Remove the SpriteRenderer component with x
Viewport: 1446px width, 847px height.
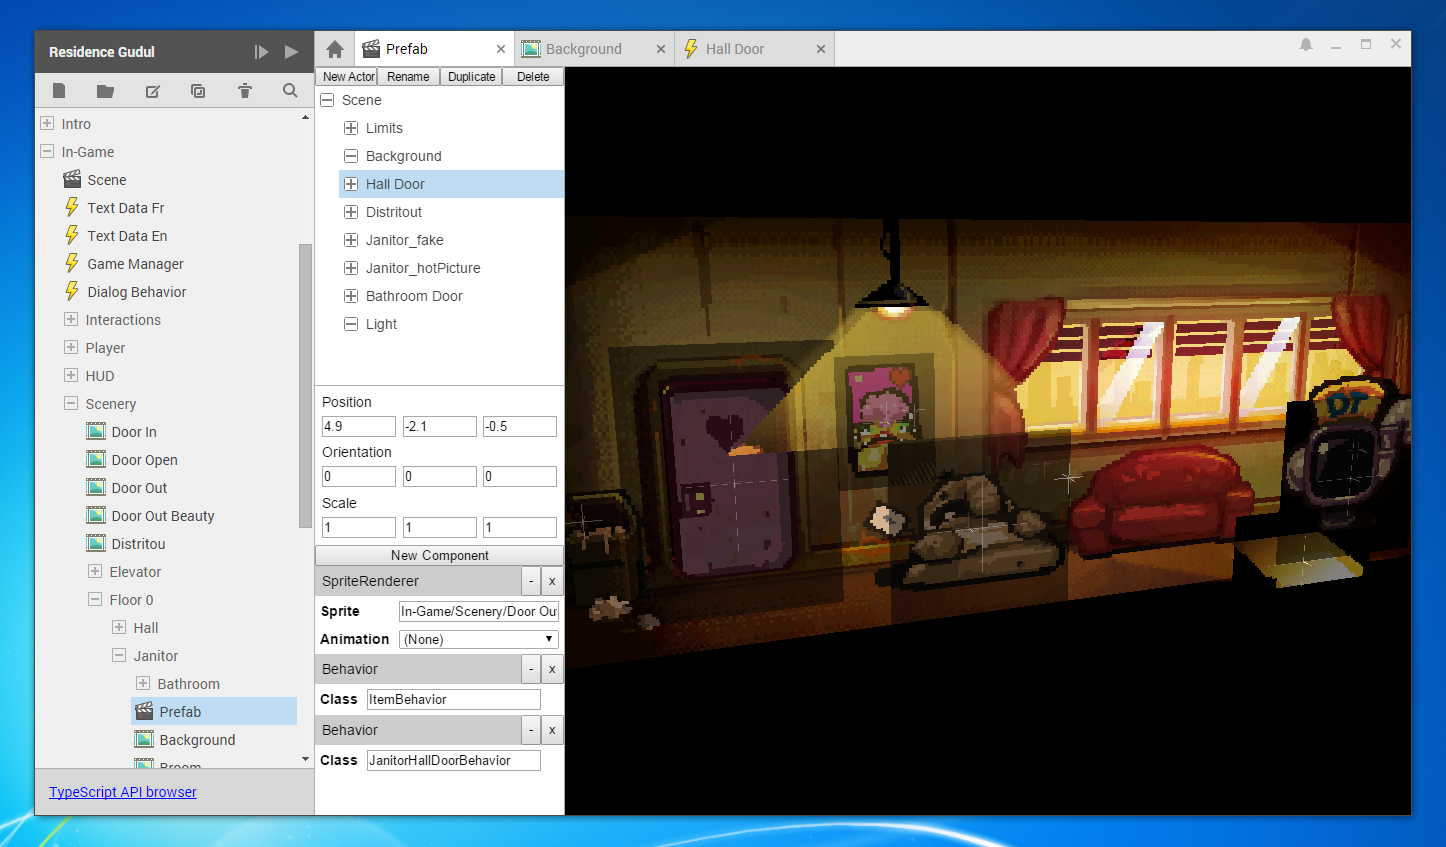(552, 581)
